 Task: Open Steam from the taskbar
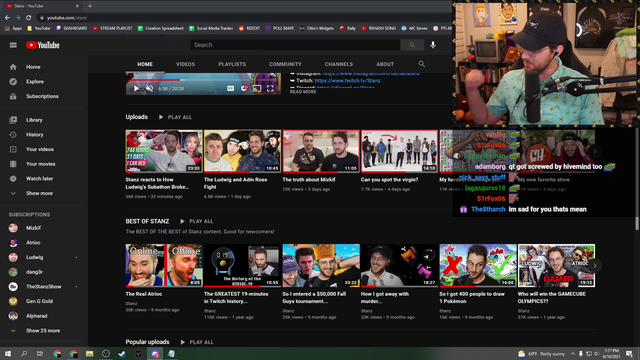click(122, 354)
